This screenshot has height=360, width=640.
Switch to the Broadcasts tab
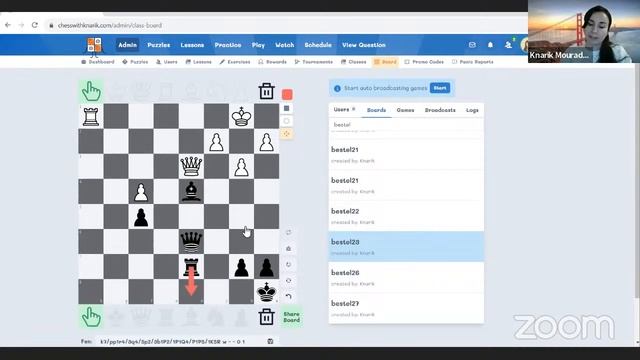coord(440,110)
